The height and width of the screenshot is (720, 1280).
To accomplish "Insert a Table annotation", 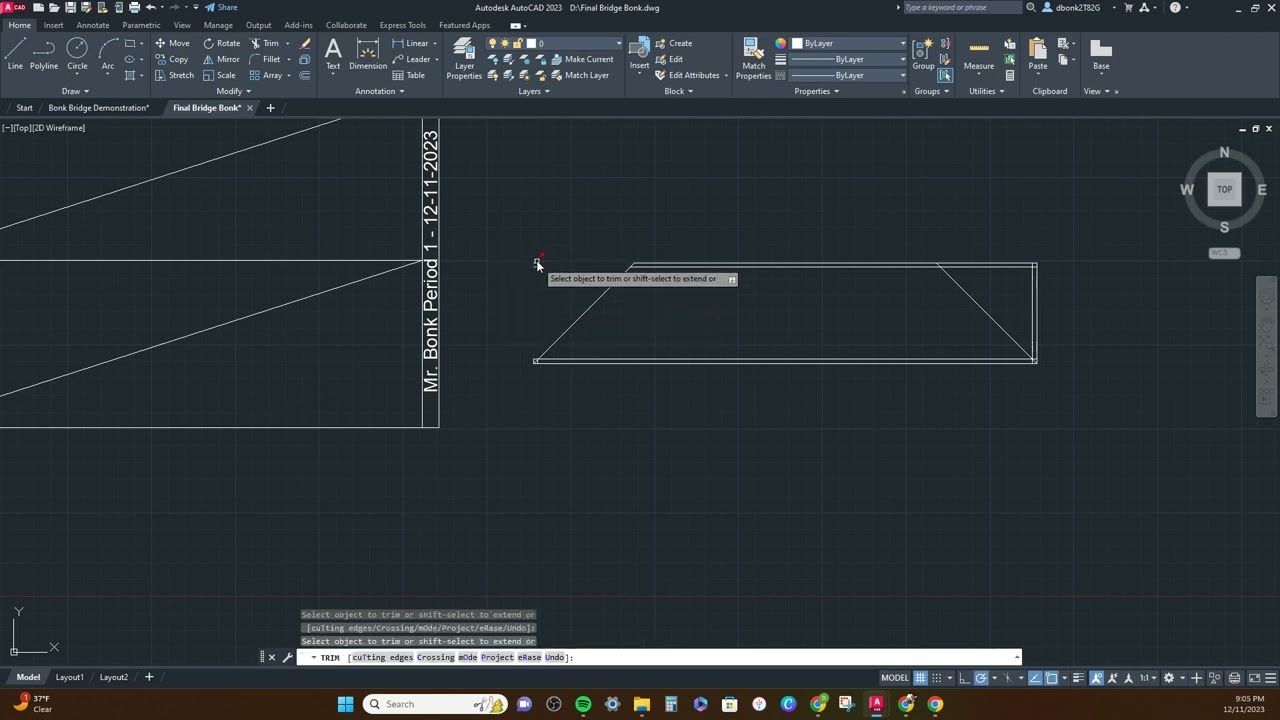I will click(x=409, y=75).
